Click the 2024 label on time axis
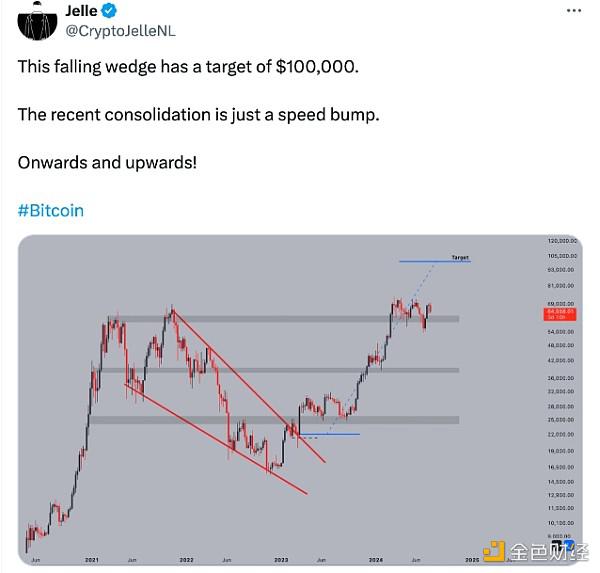 tap(375, 559)
